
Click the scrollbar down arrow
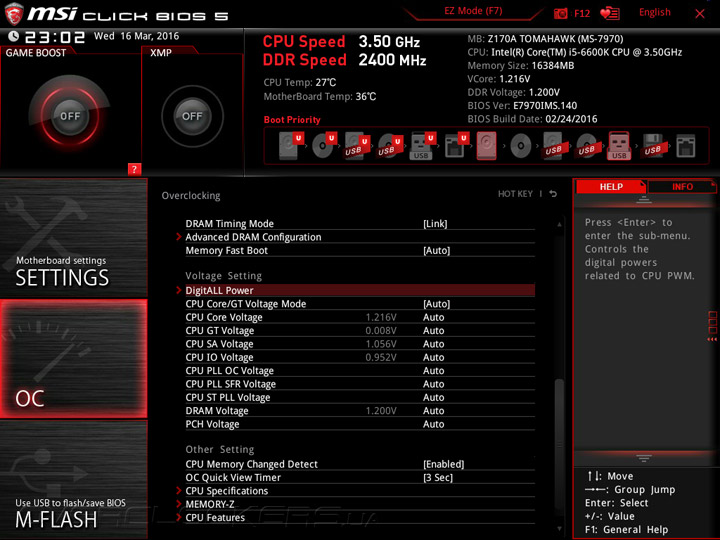pyautogui.click(x=559, y=529)
